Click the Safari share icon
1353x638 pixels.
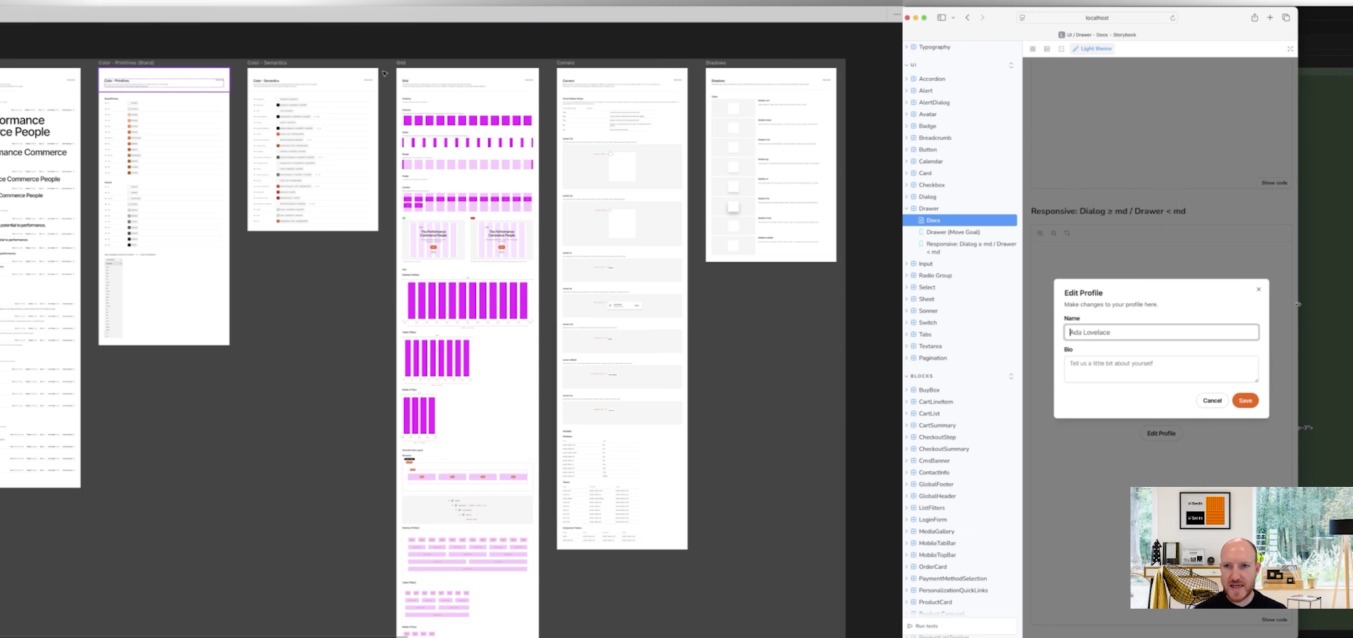pyautogui.click(x=1253, y=17)
